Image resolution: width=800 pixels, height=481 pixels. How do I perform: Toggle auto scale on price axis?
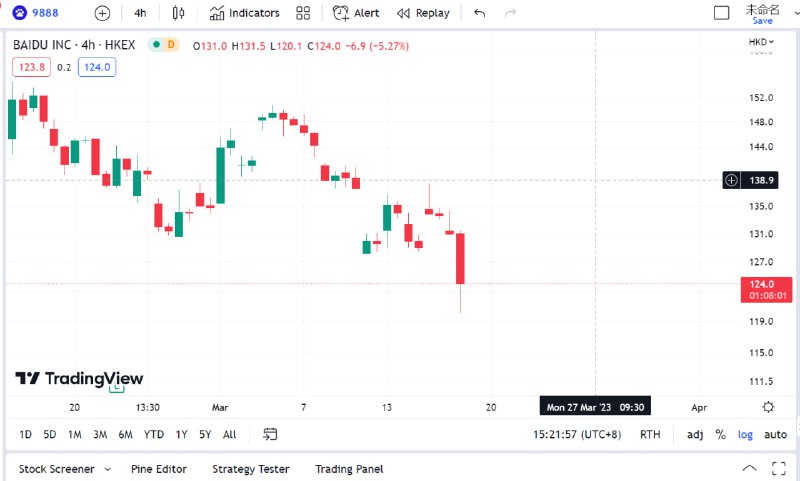pos(775,434)
